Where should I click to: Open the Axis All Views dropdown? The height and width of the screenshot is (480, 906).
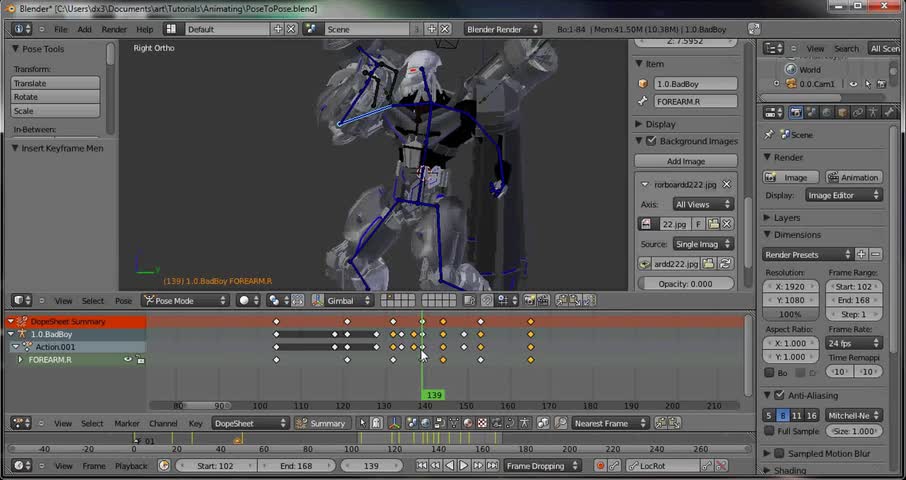point(703,204)
